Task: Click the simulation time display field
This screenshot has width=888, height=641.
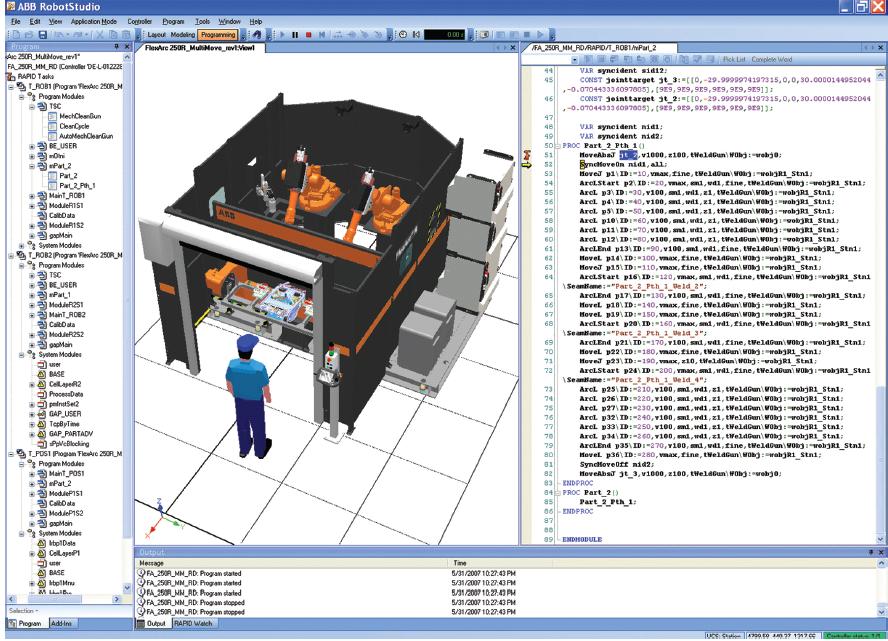Action: click(445, 35)
